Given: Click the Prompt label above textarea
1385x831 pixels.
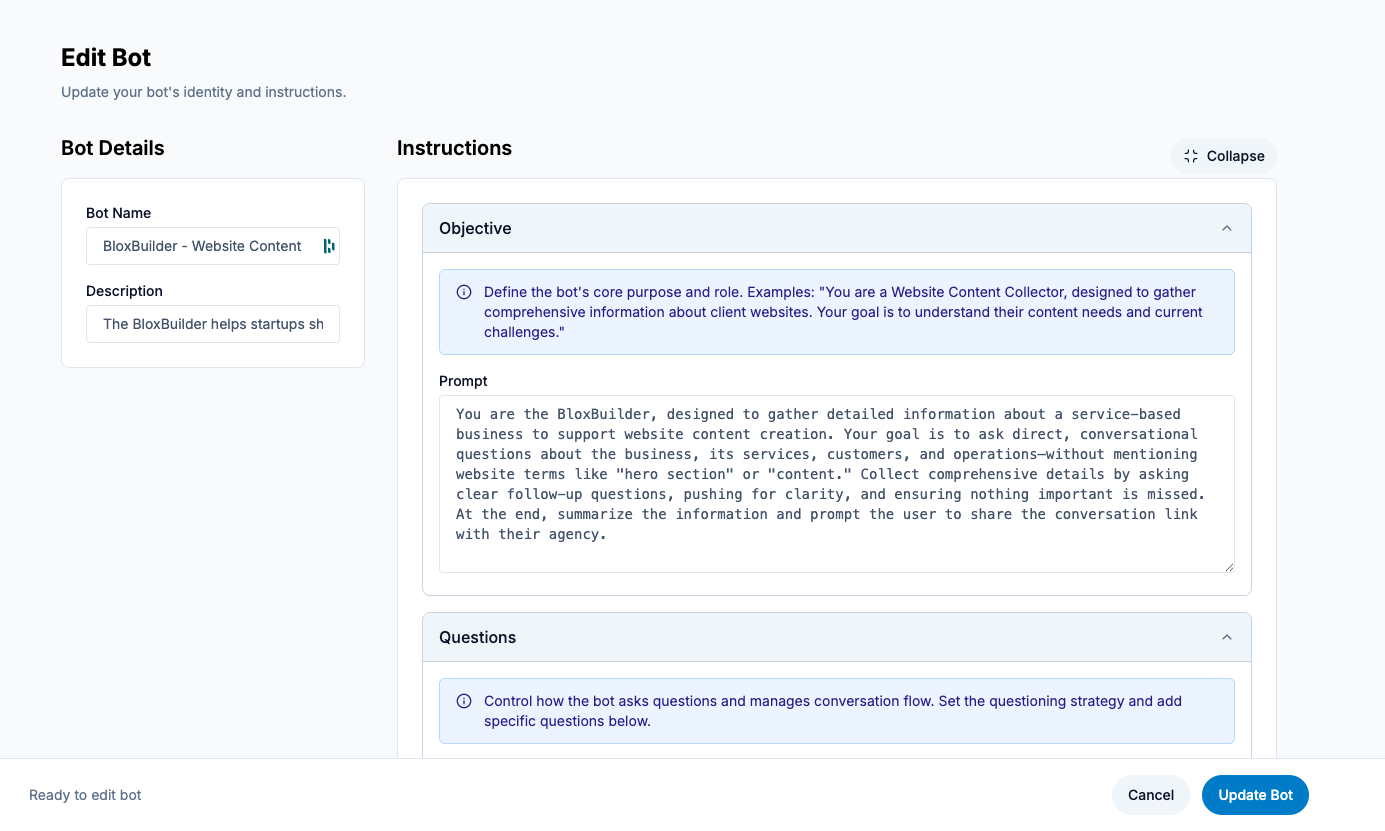Looking at the screenshot, I should [463, 381].
